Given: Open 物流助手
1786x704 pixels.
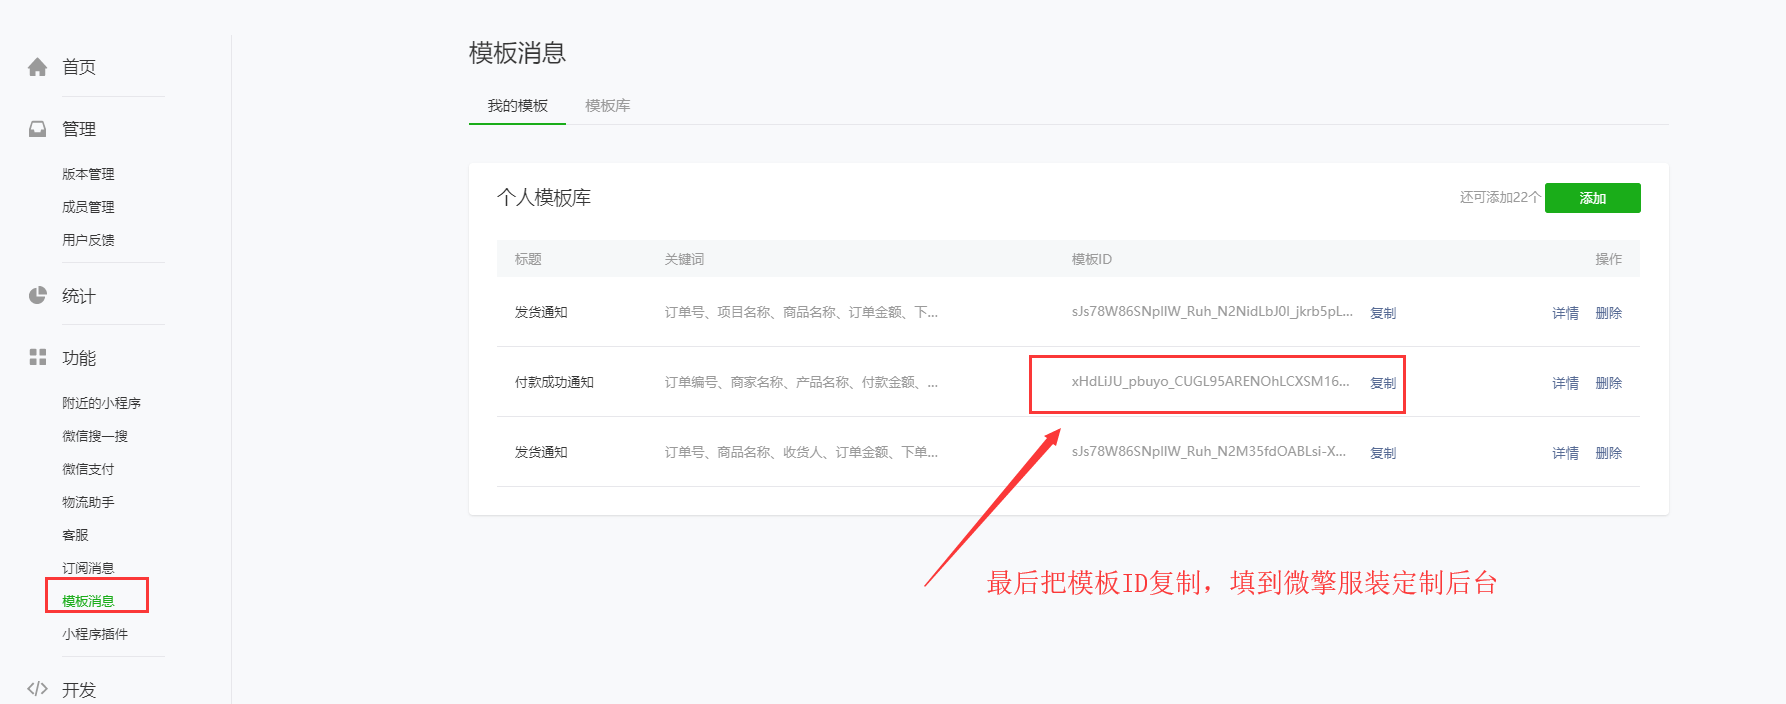Looking at the screenshot, I should click(x=88, y=502).
